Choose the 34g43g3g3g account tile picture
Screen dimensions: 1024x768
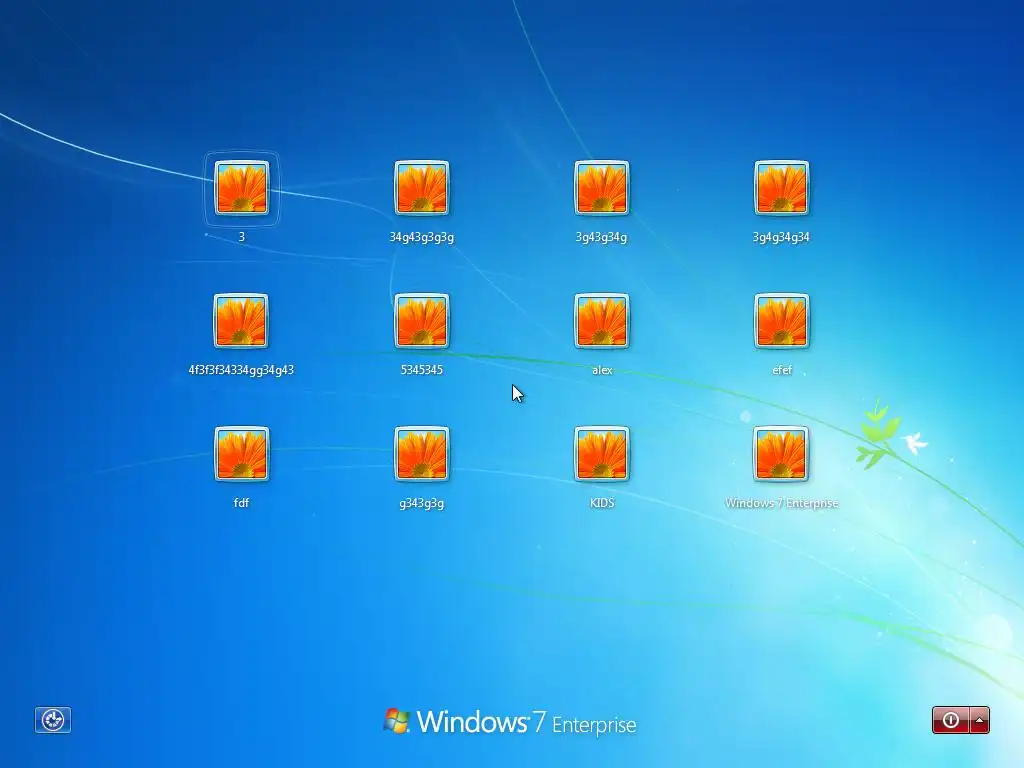point(421,188)
